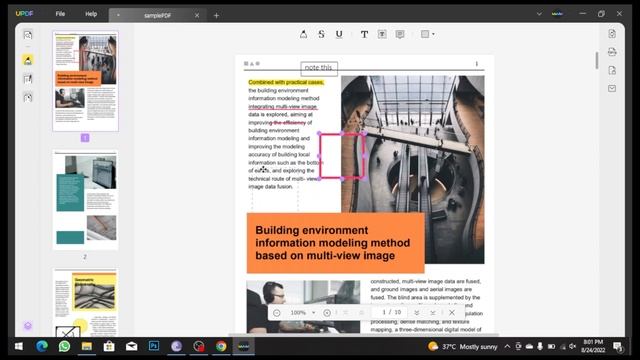Select page 3 thumbnail
This screenshot has width=640, height=360.
click(86, 303)
